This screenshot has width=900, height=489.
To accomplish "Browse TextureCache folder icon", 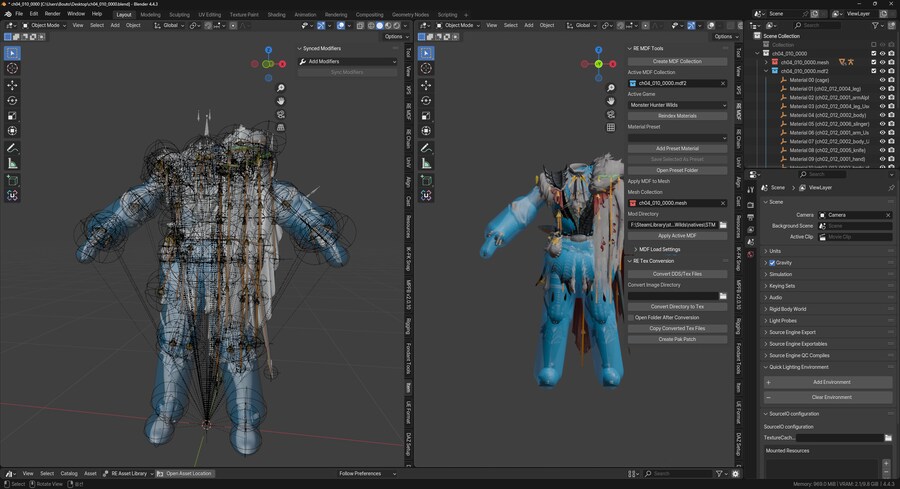I will [x=888, y=438].
